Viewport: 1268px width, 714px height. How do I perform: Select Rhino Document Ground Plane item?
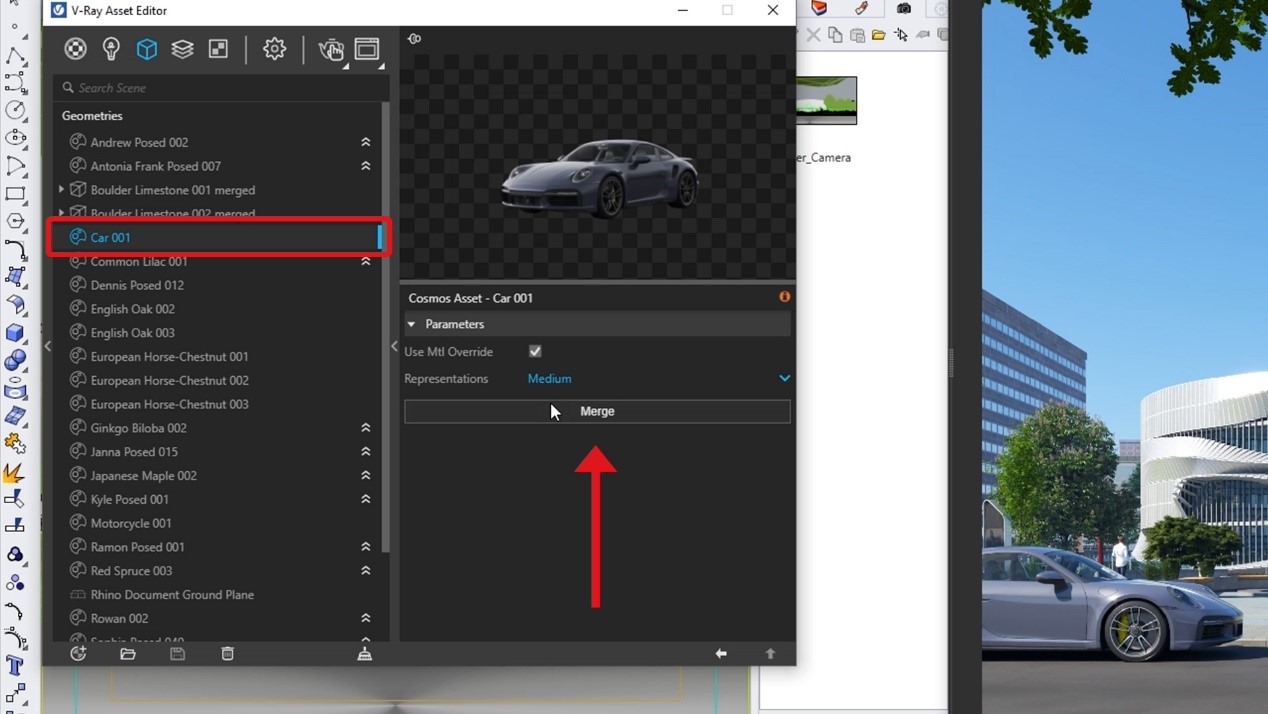click(x=172, y=595)
